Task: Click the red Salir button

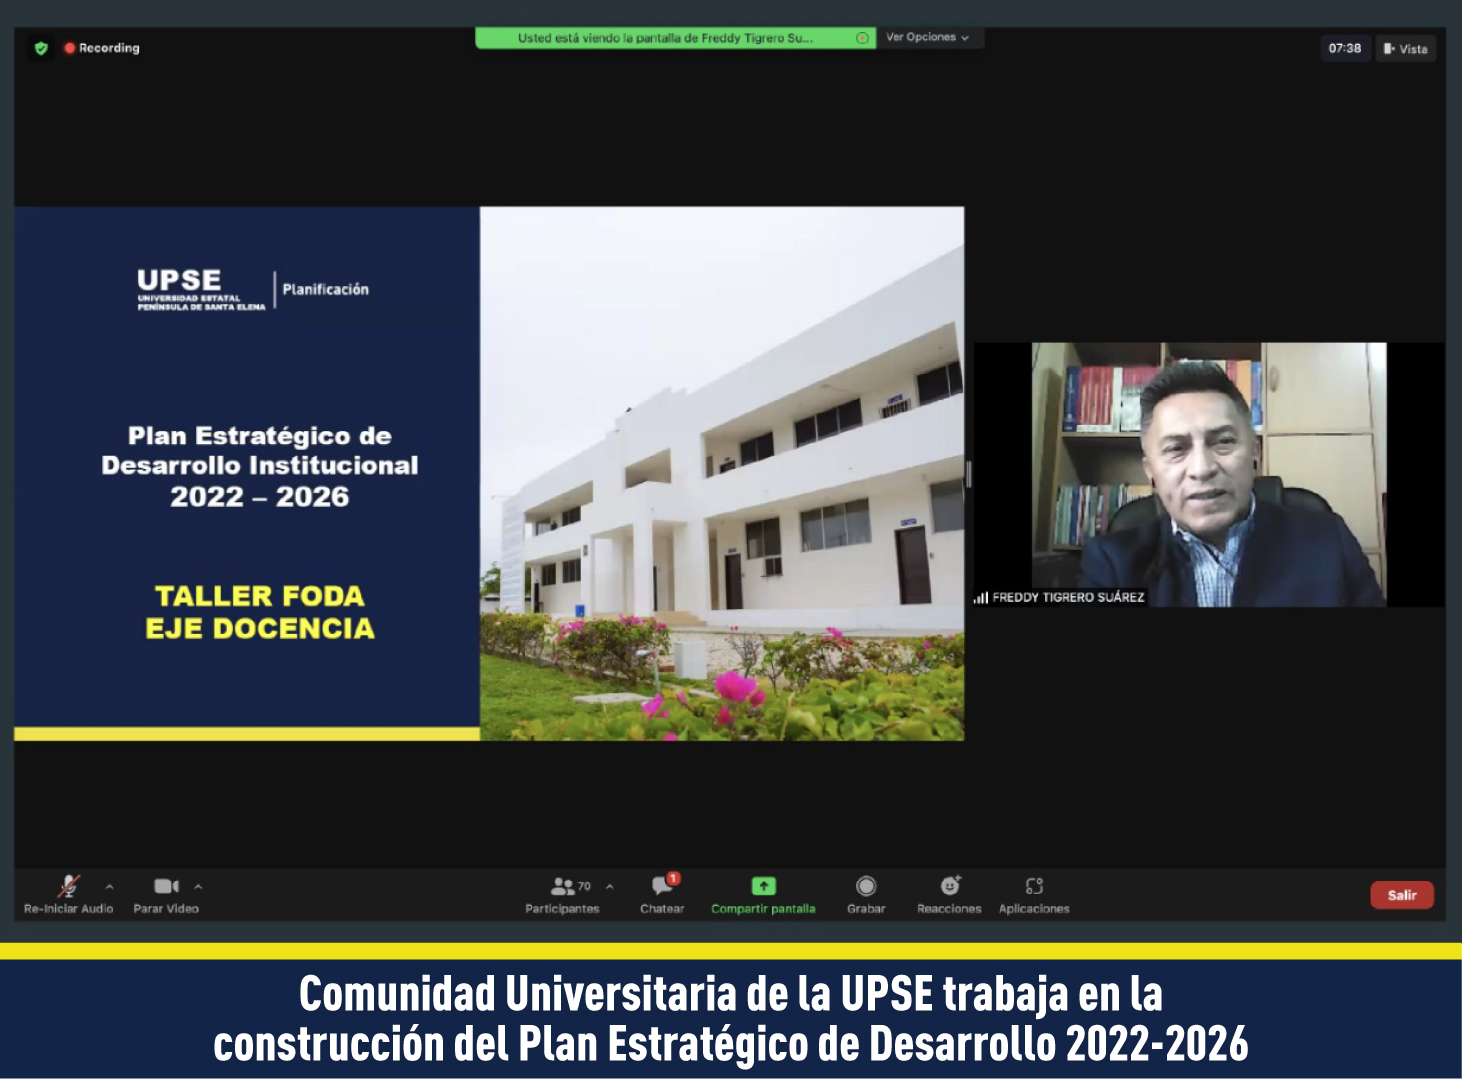Action: tap(1402, 895)
